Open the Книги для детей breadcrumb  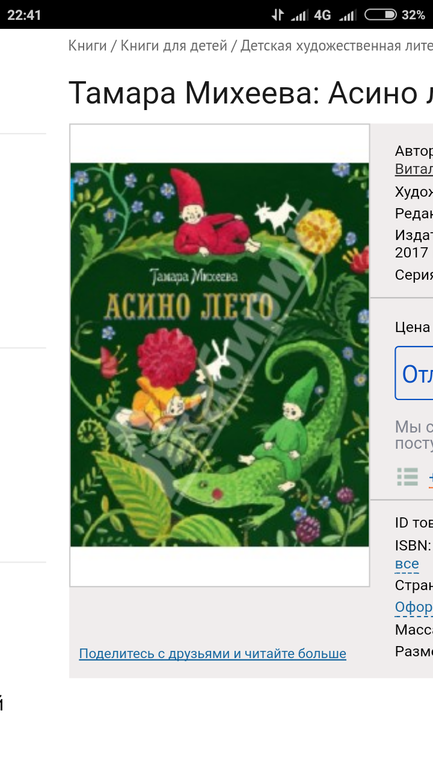174,46
